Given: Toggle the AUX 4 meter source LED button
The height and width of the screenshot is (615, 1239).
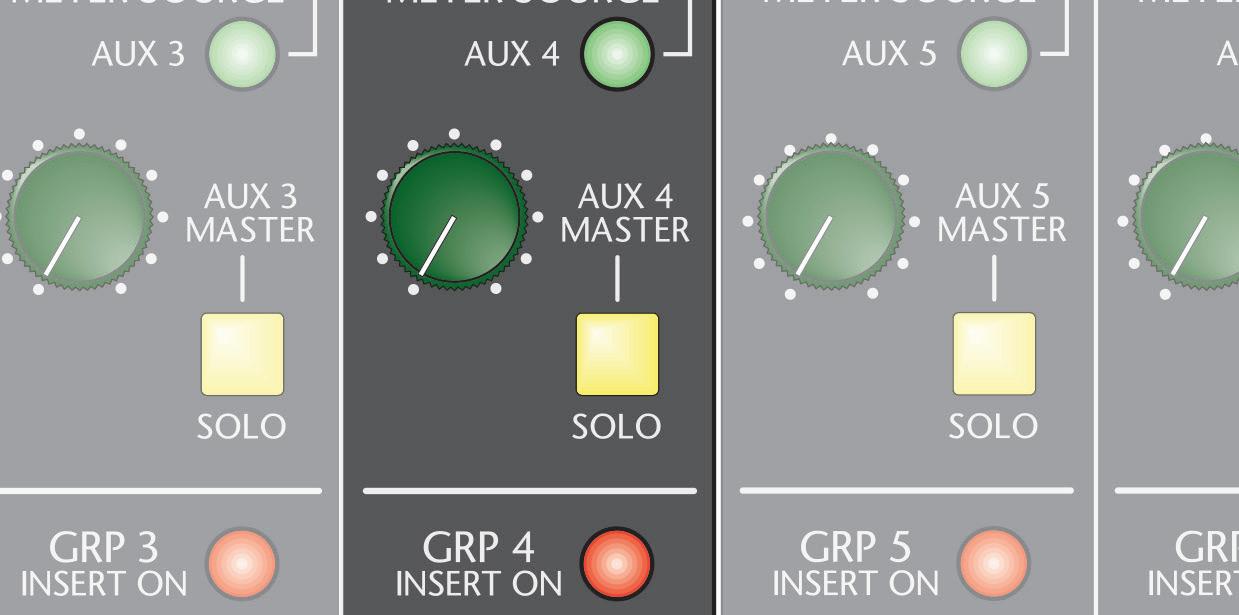Looking at the screenshot, I should pos(617,53).
